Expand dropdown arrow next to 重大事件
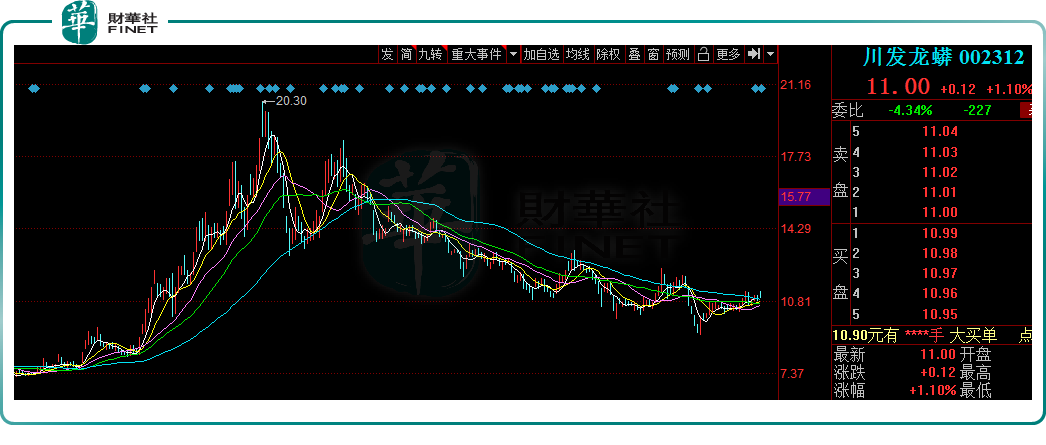Screen dimensions: 1046x445 pyautogui.click(x=513, y=54)
